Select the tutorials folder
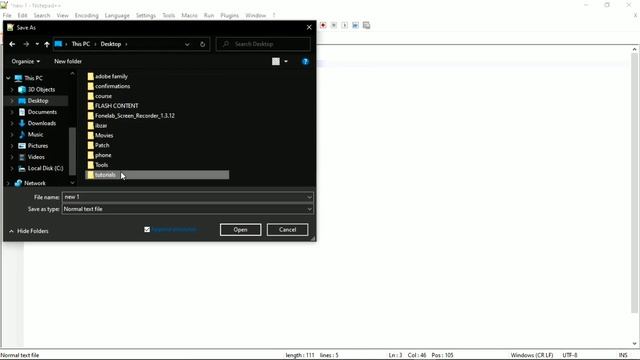640x360 pixels. click(157, 175)
